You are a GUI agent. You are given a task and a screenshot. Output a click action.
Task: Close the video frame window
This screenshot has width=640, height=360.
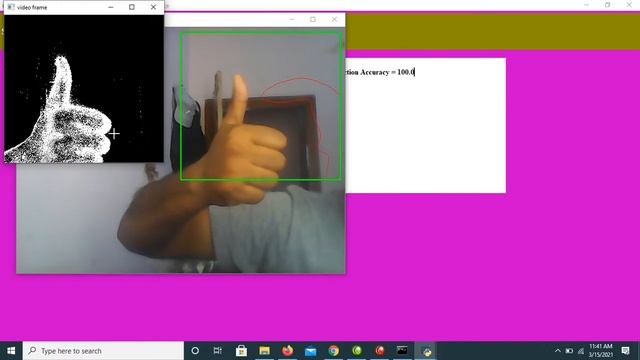(153, 7)
